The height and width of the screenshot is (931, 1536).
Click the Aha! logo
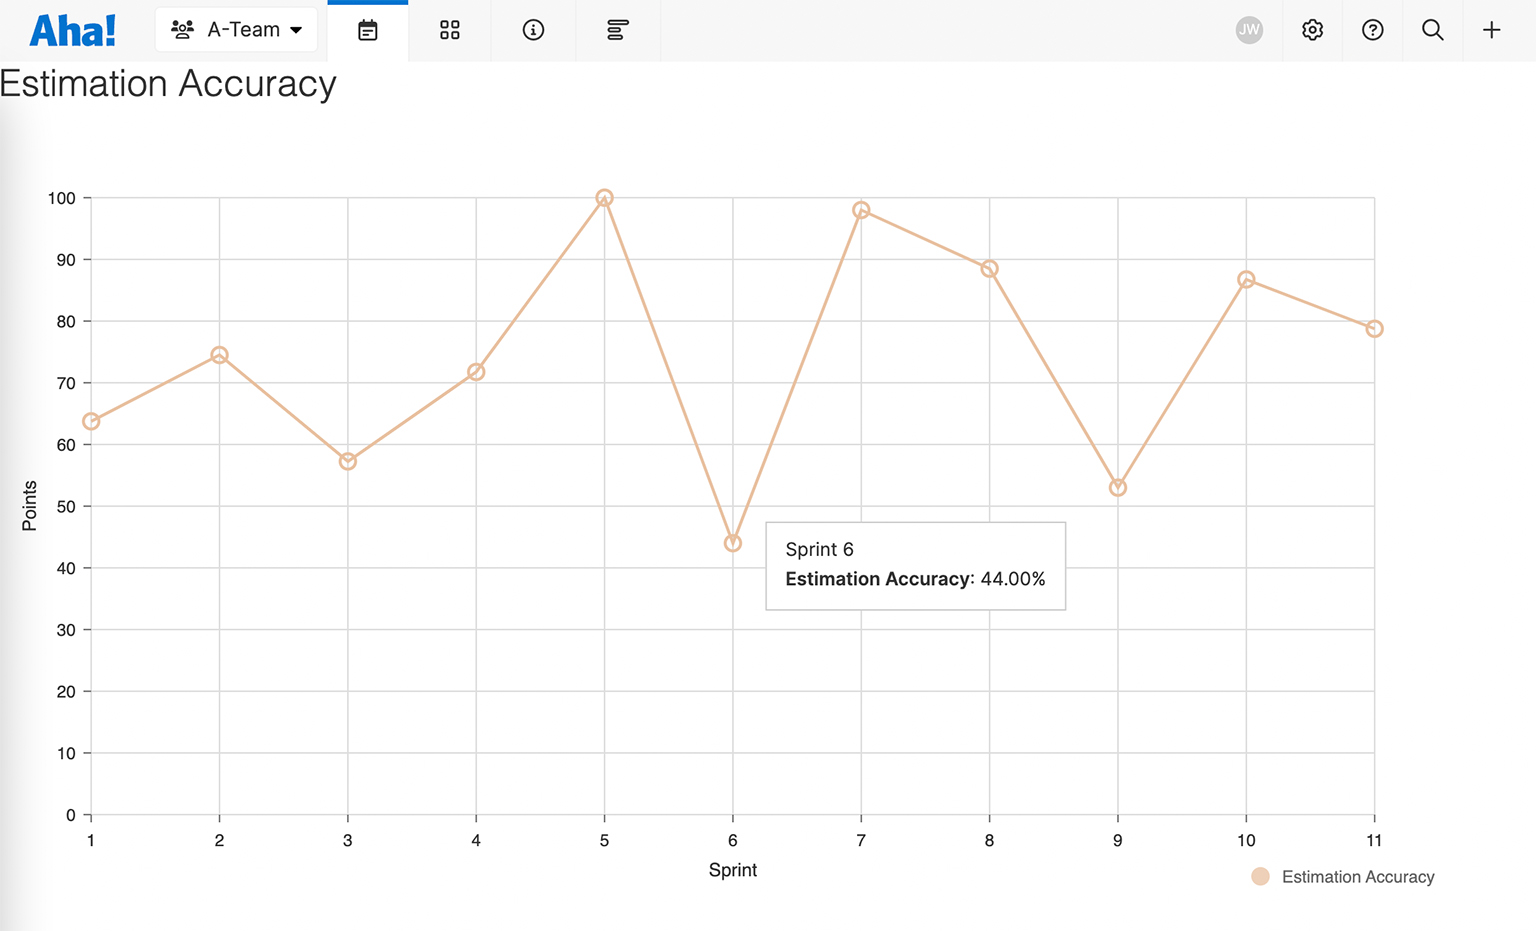click(71, 29)
